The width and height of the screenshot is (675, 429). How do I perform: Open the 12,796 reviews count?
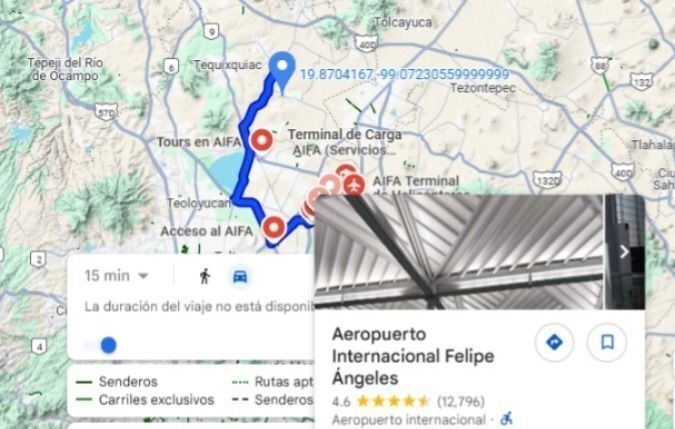point(461,401)
